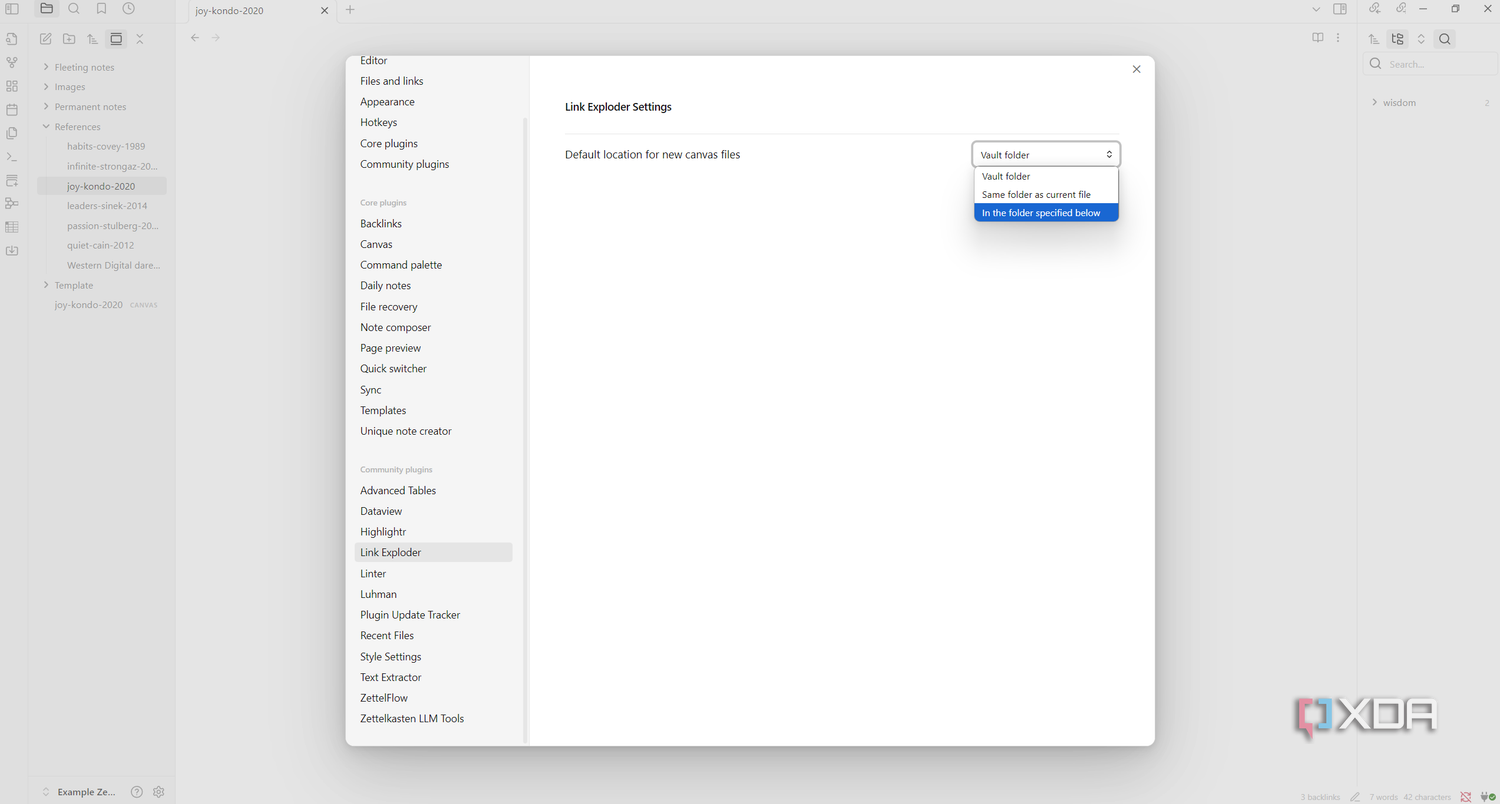The height and width of the screenshot is (804, 1500).
Task: Toggle the right sidebar collapse icon
Action: tap(1340, 9)
